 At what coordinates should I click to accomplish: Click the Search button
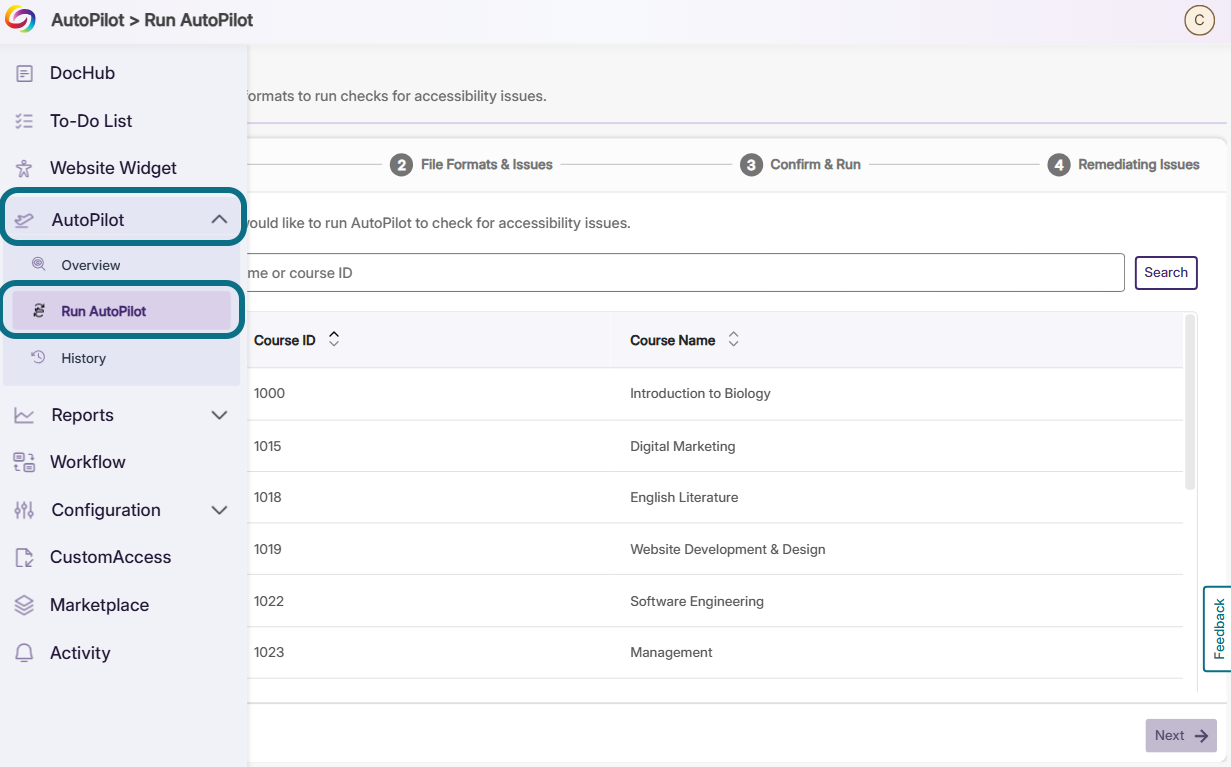[x=1166, y=273]
